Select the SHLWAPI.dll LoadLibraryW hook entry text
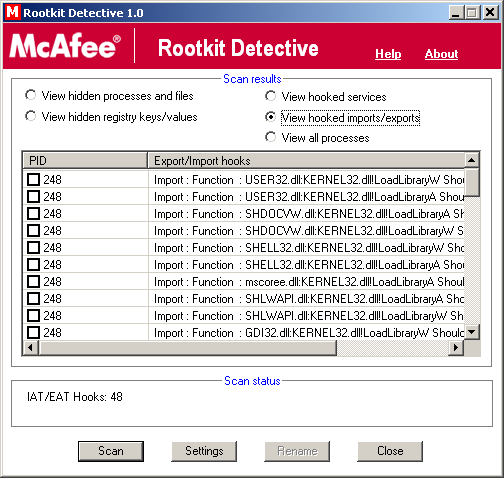504x478 pixels. pyautogui.click(x=309, y=316)
